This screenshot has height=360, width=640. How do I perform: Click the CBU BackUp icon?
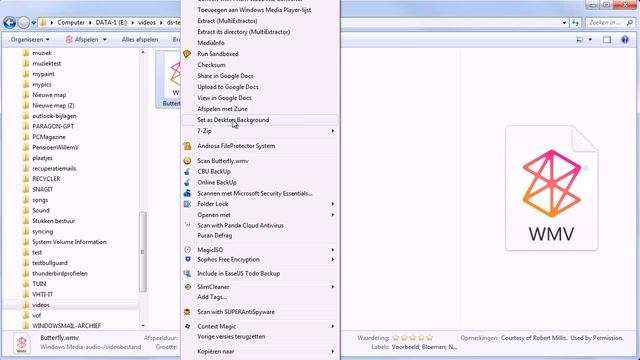(x=187, y=172)
